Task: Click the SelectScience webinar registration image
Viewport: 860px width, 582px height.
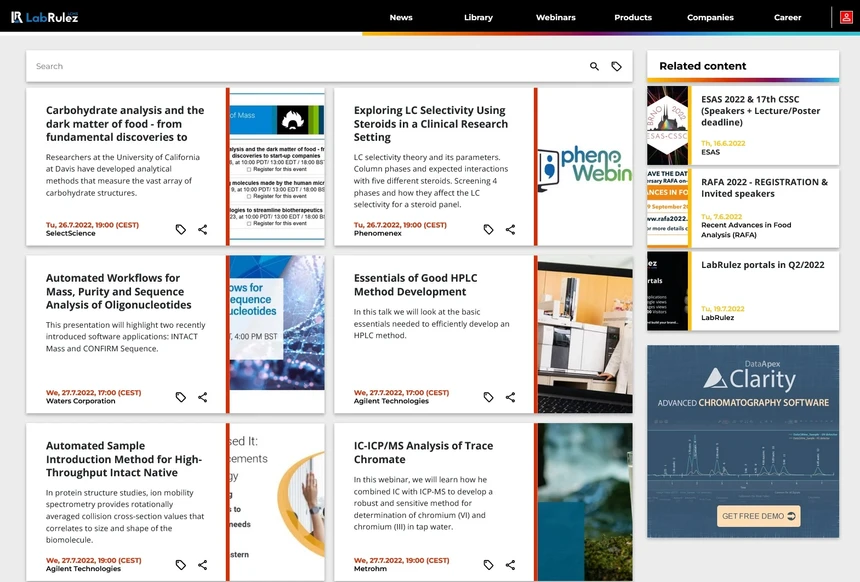Action: click(277, 166)
